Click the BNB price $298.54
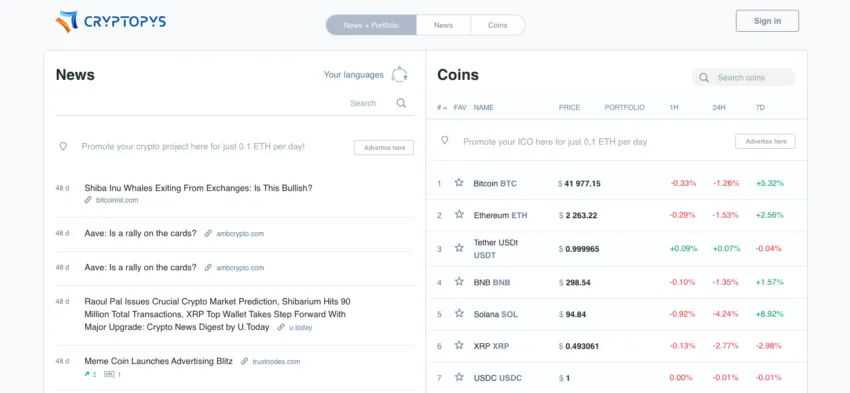The width and height of the screenshot is (850, 393). click(x=574, y=282)
